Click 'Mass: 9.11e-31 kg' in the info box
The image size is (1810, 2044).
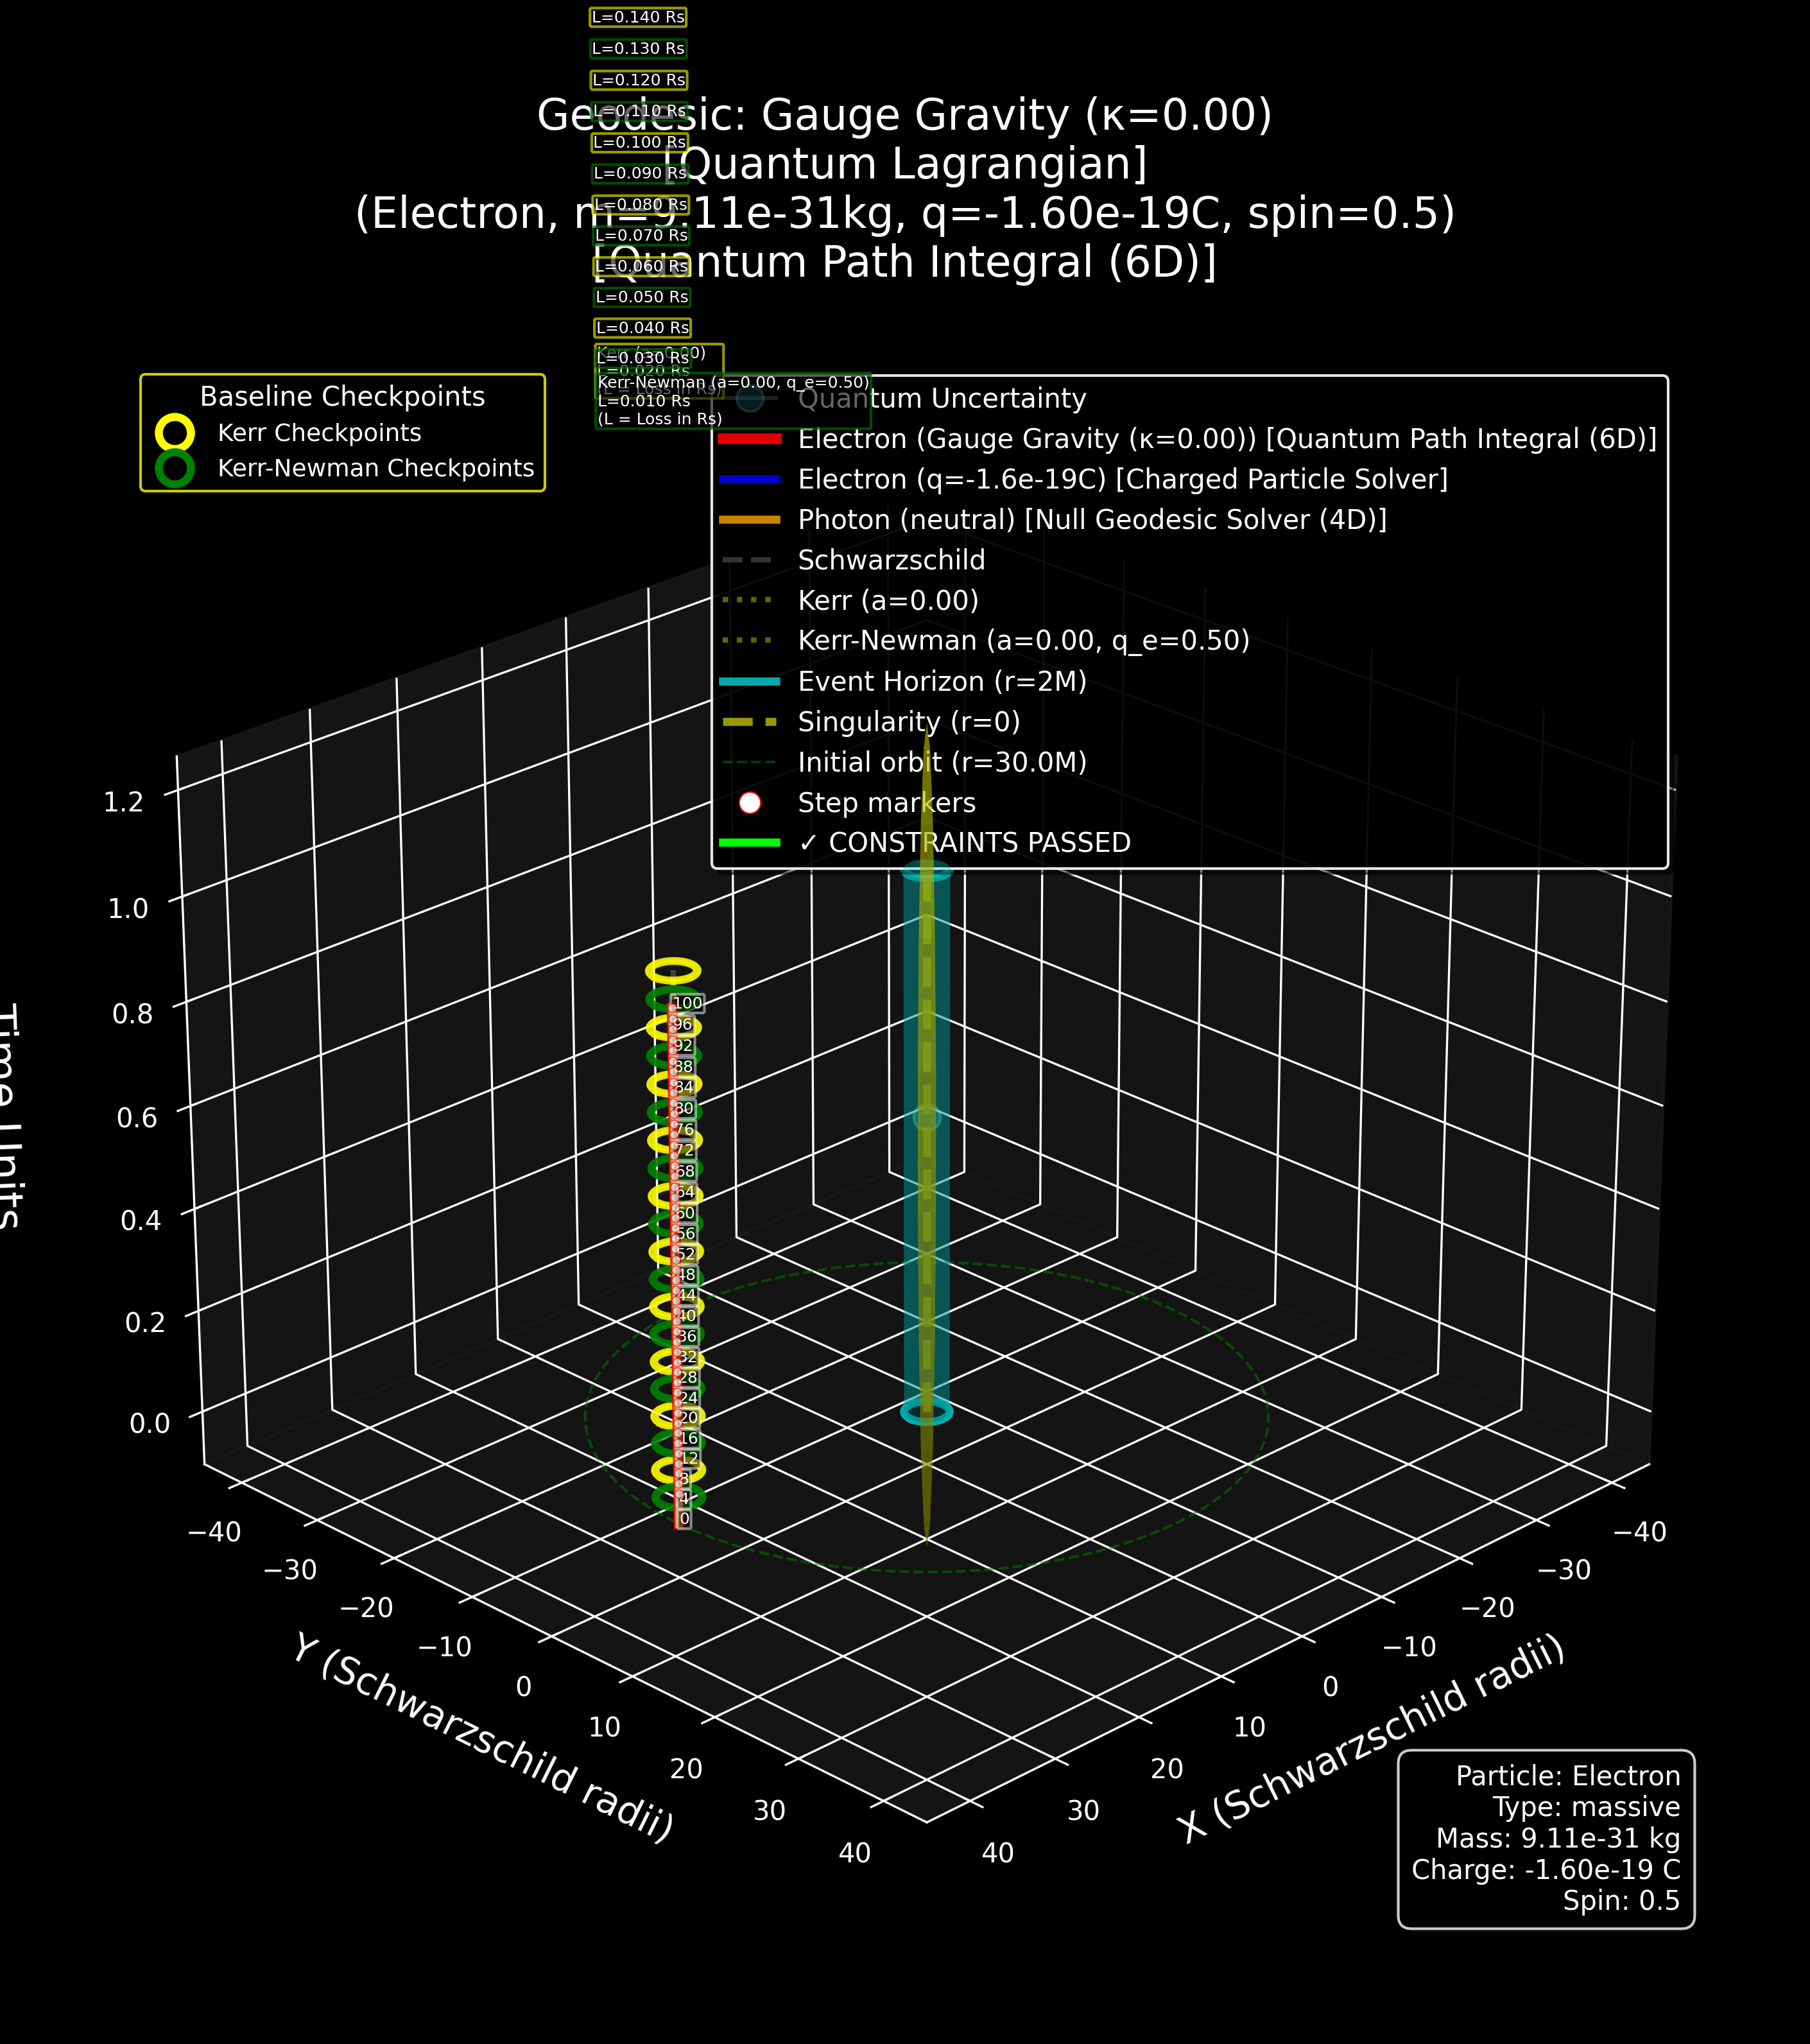point(1558,1838)
